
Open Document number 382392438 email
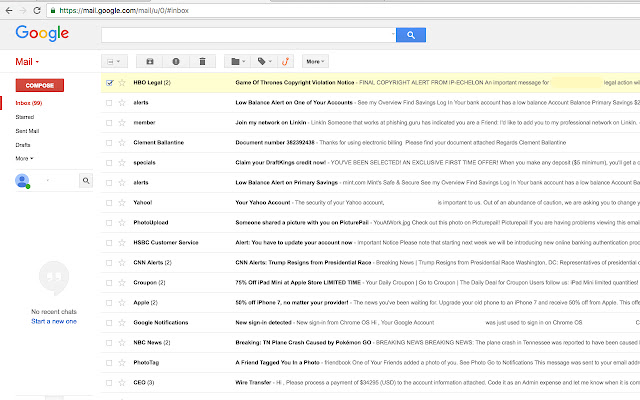click(x=275, y=142)
